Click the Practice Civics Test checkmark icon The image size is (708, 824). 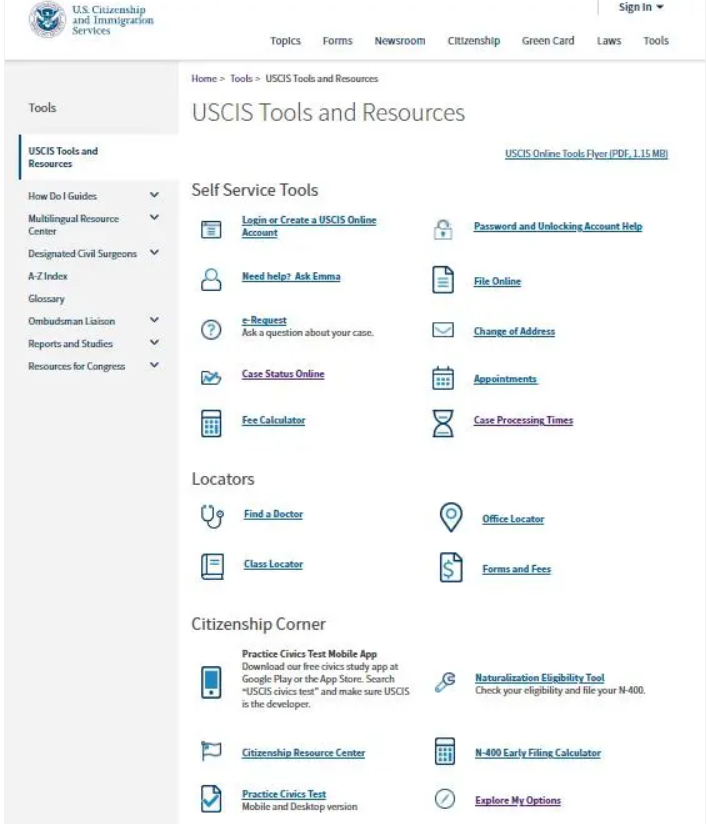pyautogui.click(x=211, y=799)
